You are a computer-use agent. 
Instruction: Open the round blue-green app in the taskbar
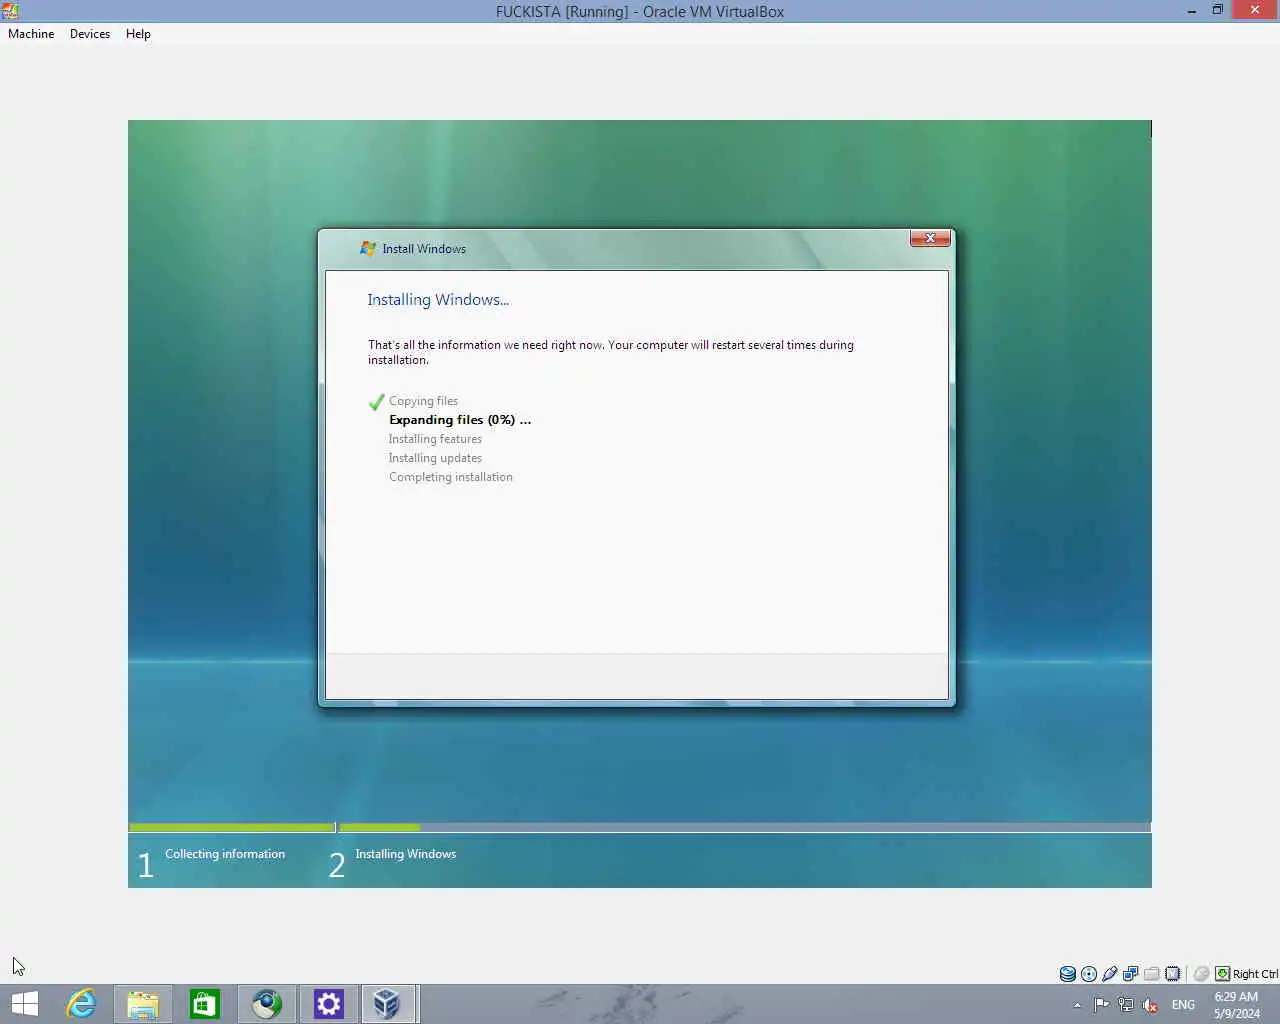pos(266,1004)
